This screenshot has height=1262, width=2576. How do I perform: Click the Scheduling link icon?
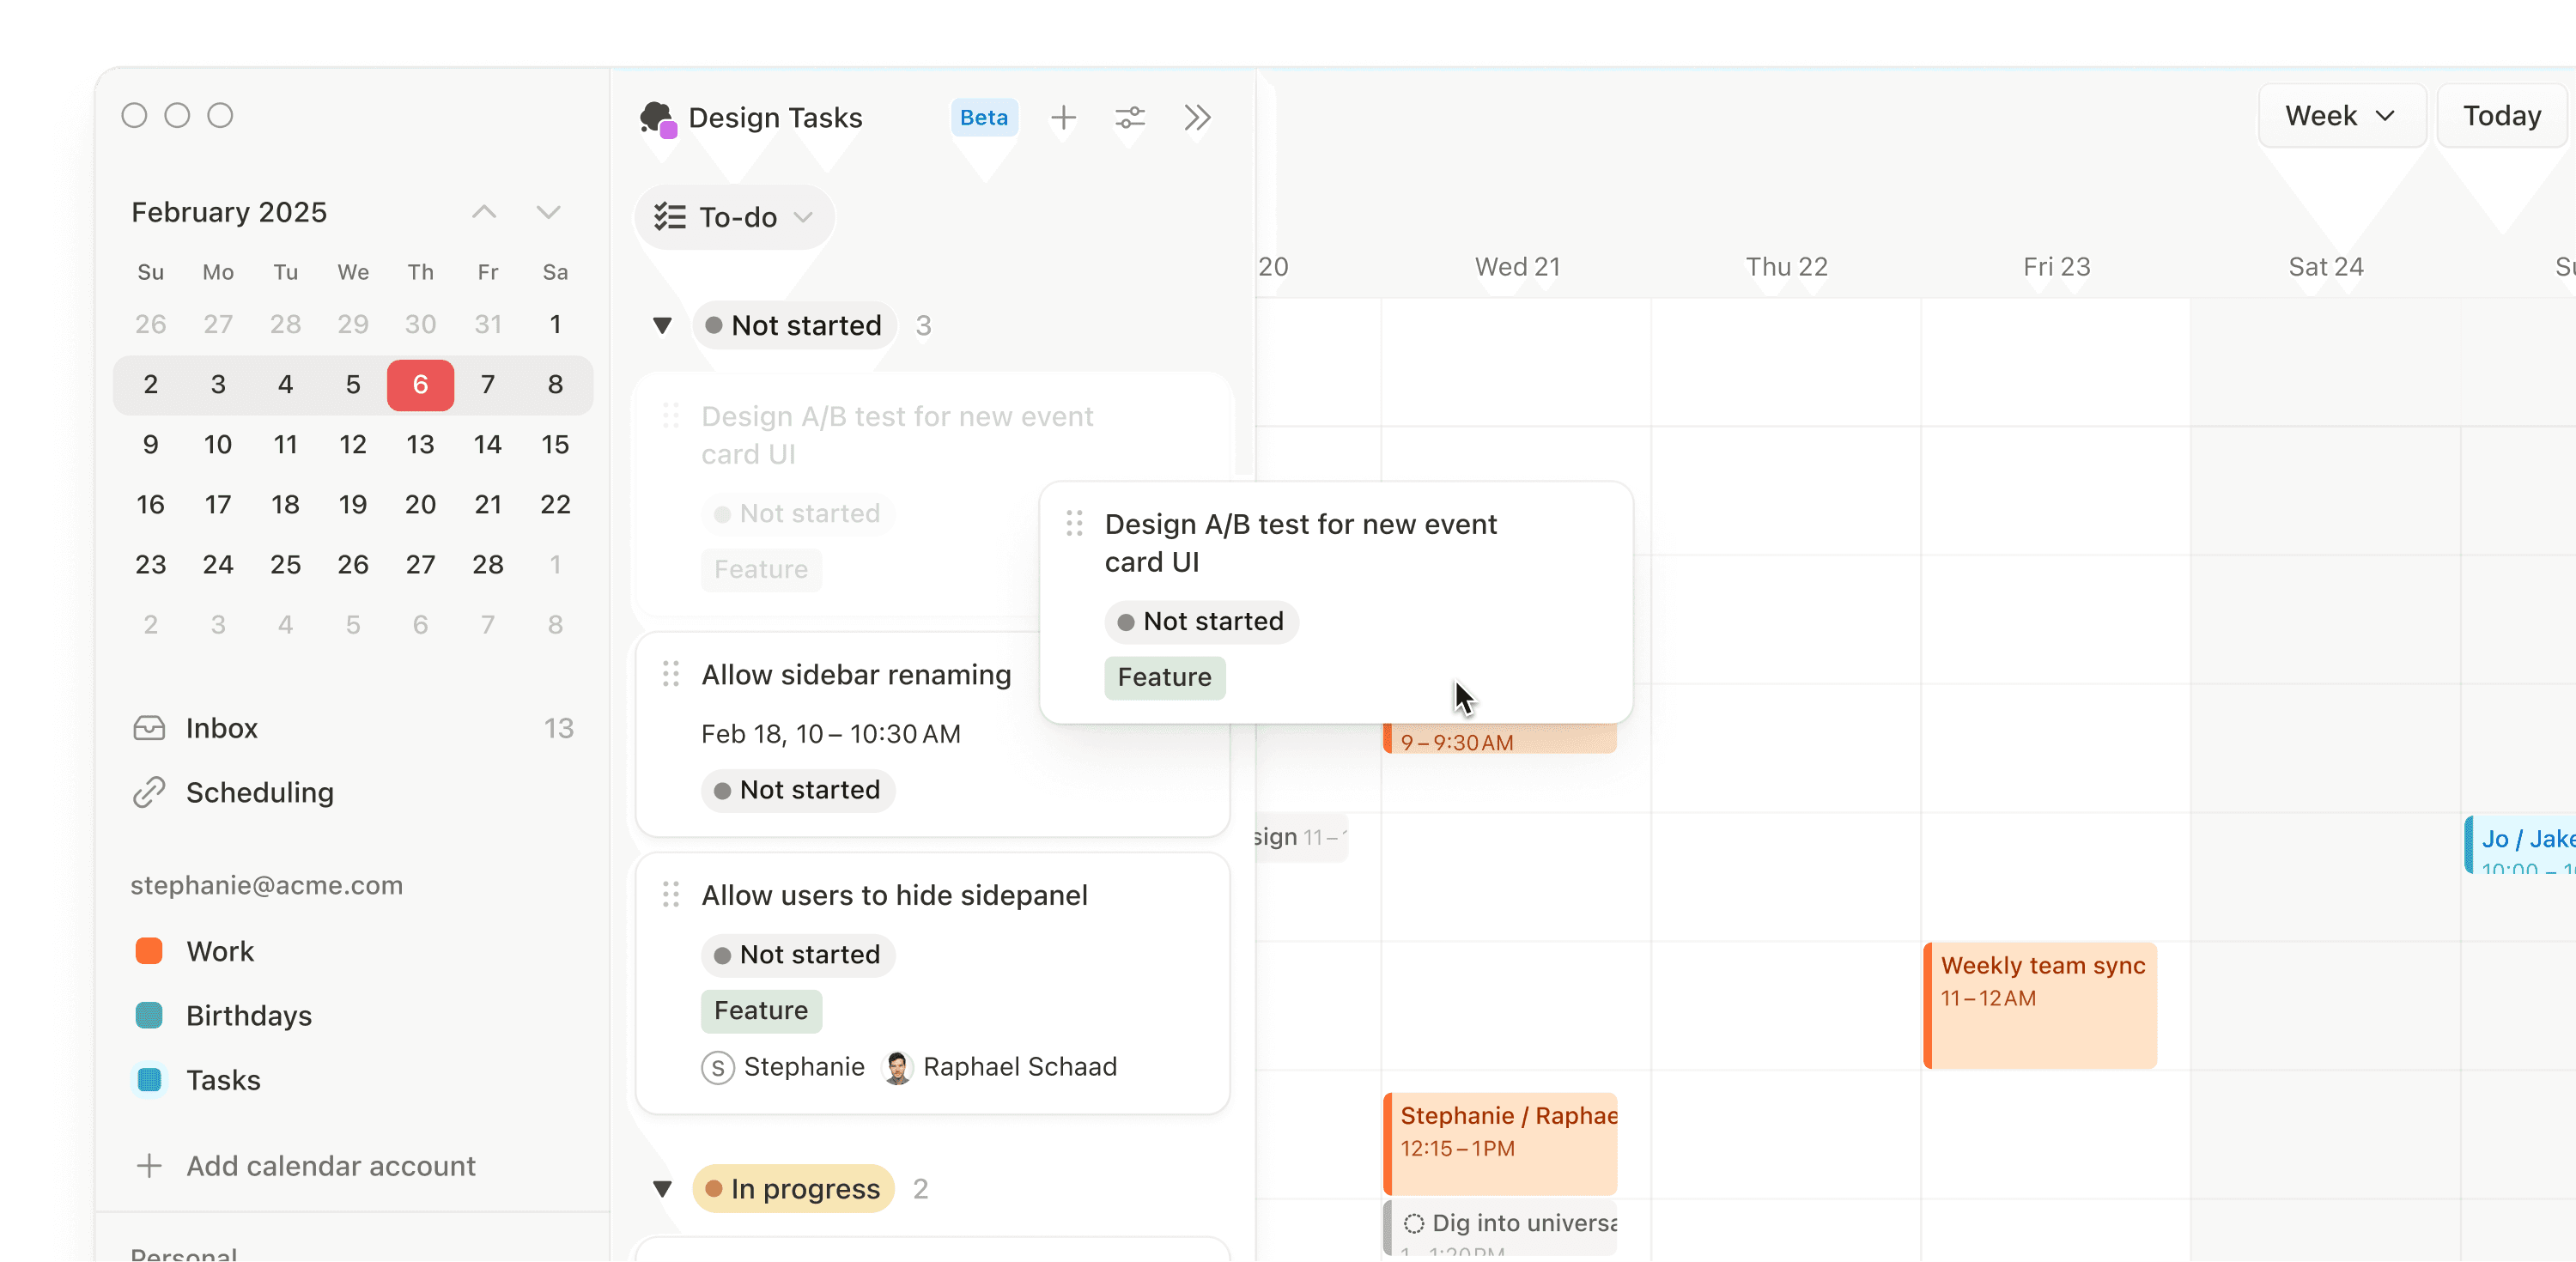pyautogui.click(x=149, y=792)
